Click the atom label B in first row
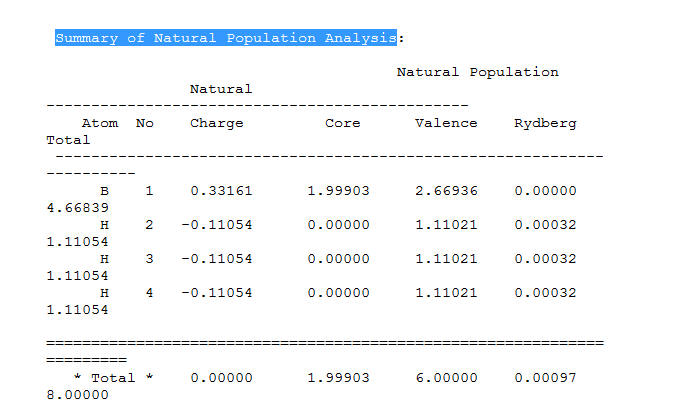Screen dimensions: 673x416 [104, 191]
